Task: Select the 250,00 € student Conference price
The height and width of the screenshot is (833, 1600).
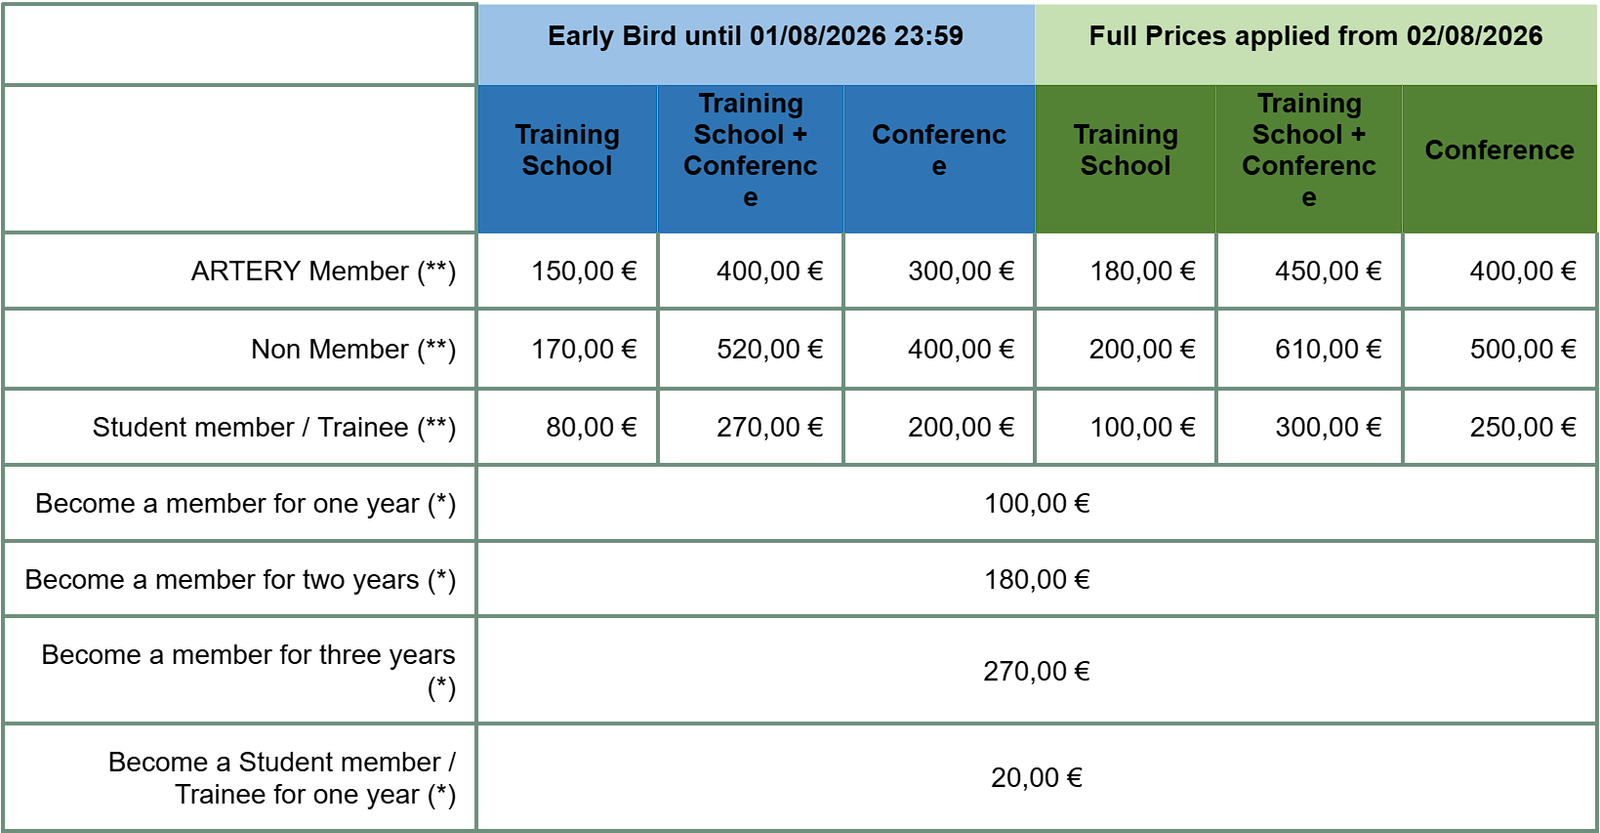Action: pos(1522,427)
